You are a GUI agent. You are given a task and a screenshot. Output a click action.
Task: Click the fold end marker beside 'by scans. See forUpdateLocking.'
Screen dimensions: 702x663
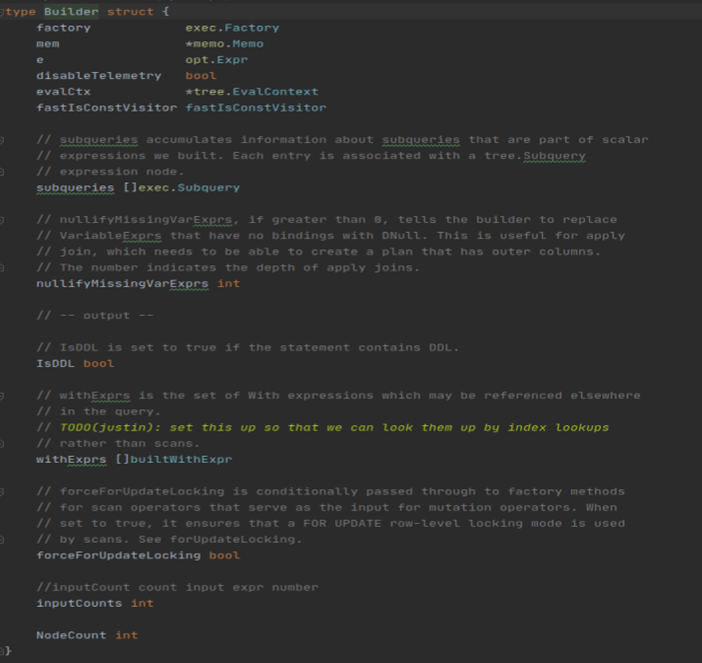point(2,540)
